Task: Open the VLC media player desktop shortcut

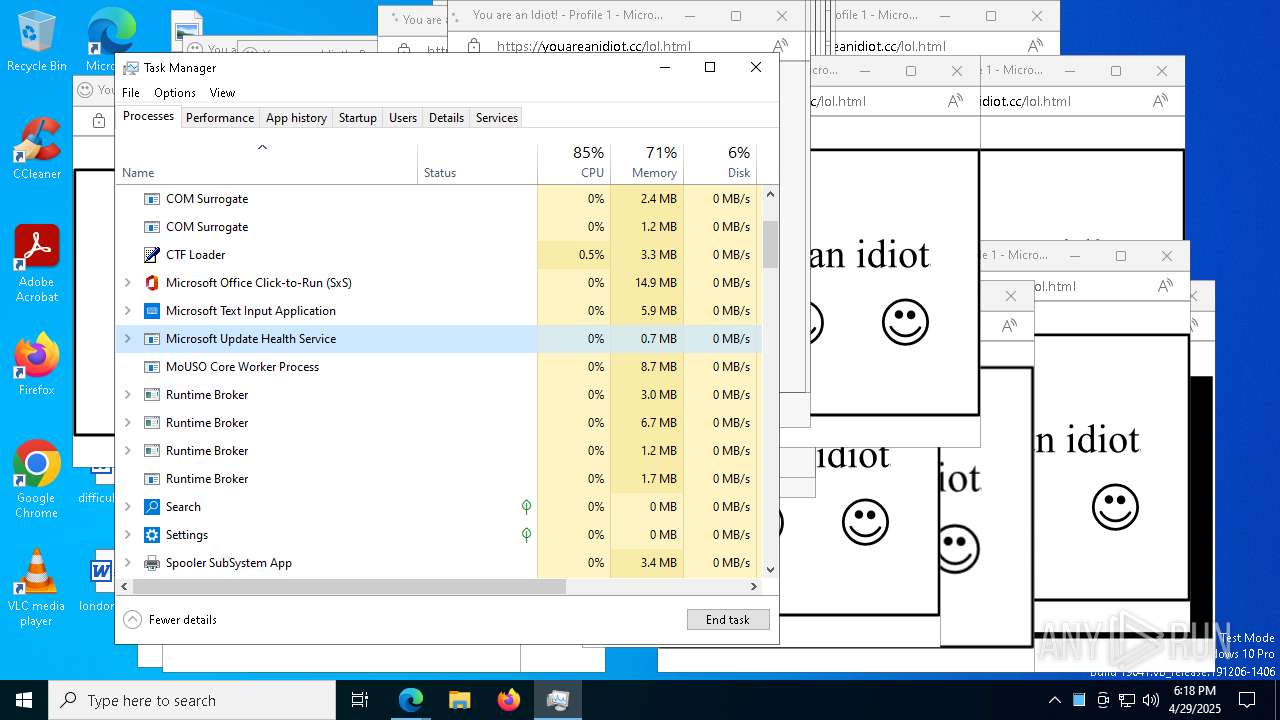Action: (36, 588)
